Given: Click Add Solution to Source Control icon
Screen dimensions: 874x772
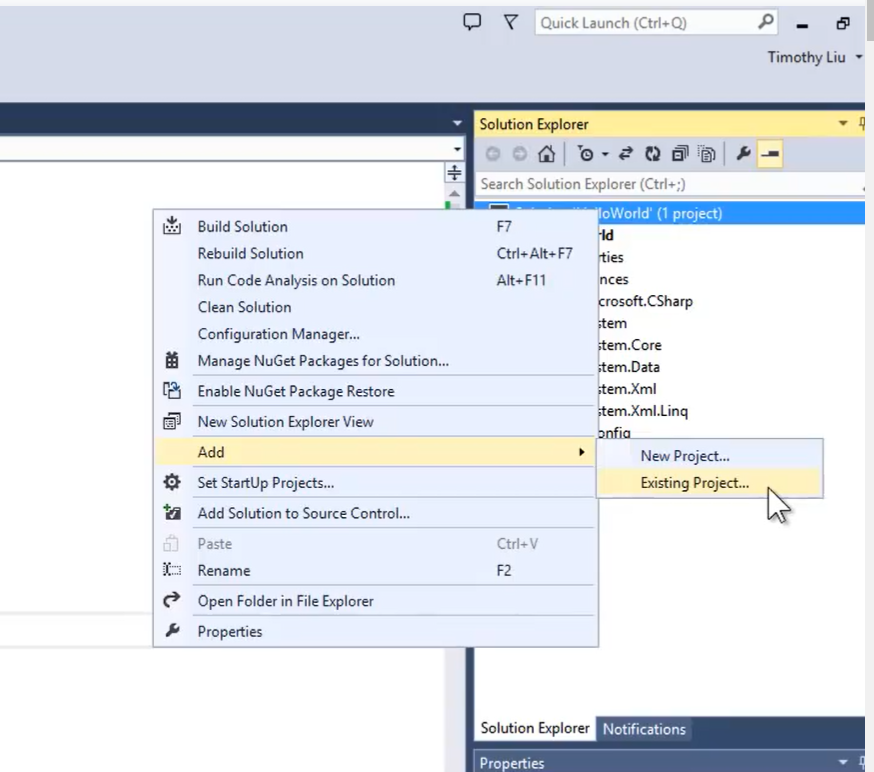Looking at the screenshot, I should tap(172, 512).
